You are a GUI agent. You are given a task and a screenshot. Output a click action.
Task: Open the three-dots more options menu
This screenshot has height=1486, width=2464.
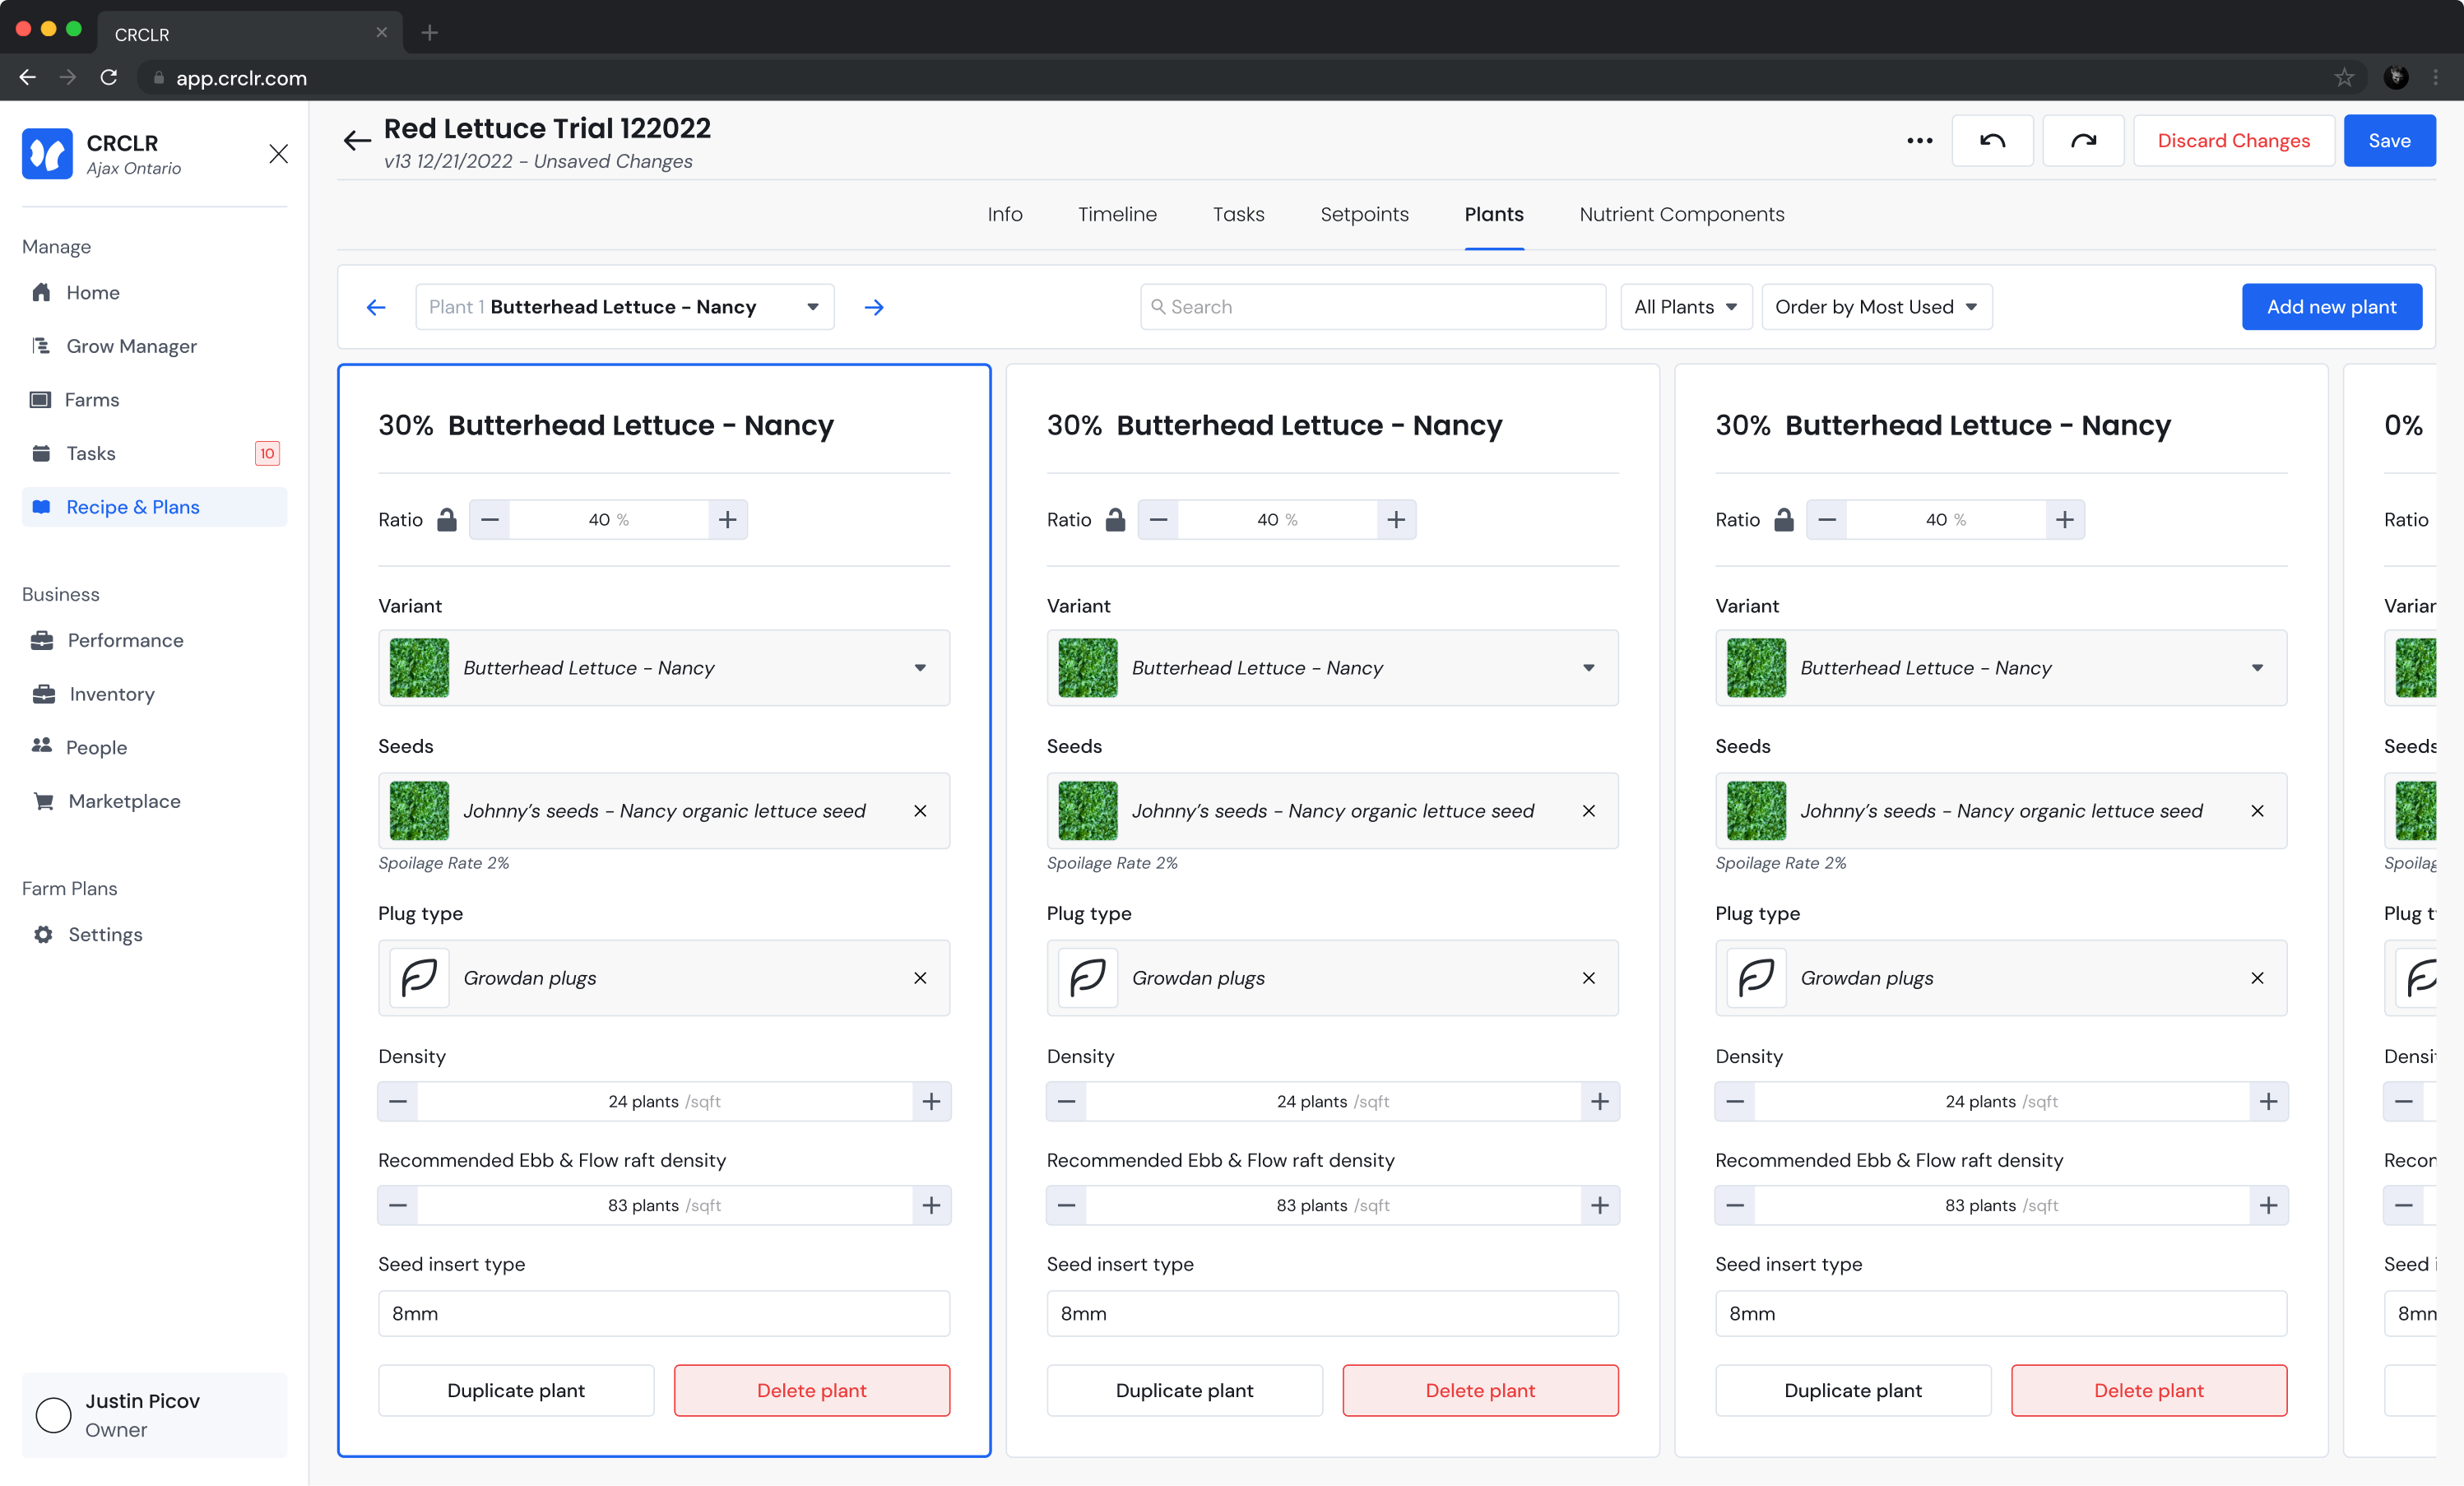[1919, 141]
